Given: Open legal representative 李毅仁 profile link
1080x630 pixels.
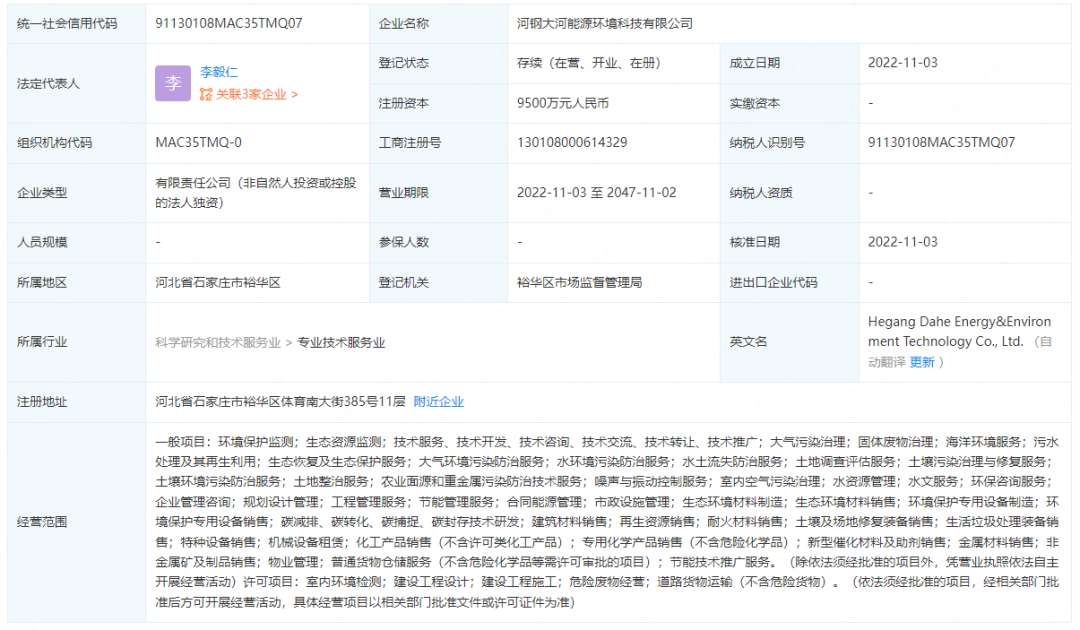Looking at the screenshot, I should click(219, 72).
